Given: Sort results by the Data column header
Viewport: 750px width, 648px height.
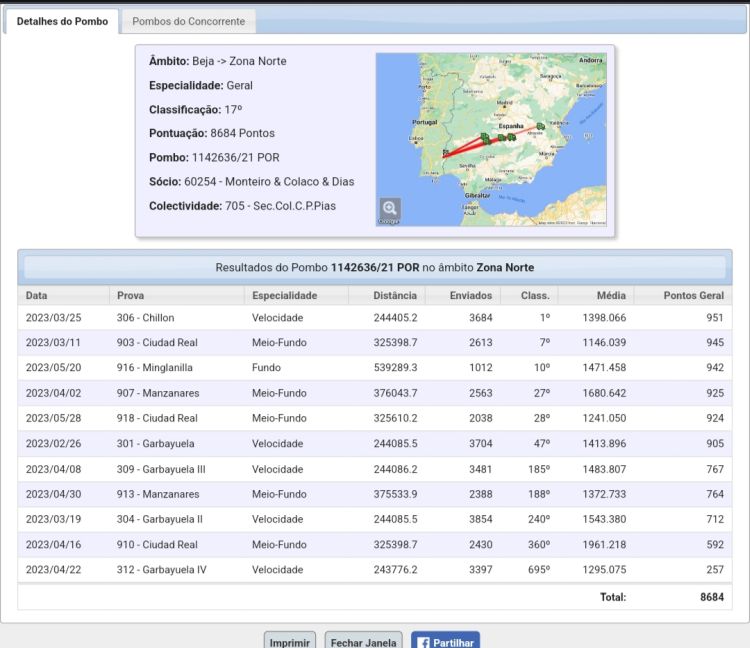Looking at the screenshot, I should click(37, 296).
